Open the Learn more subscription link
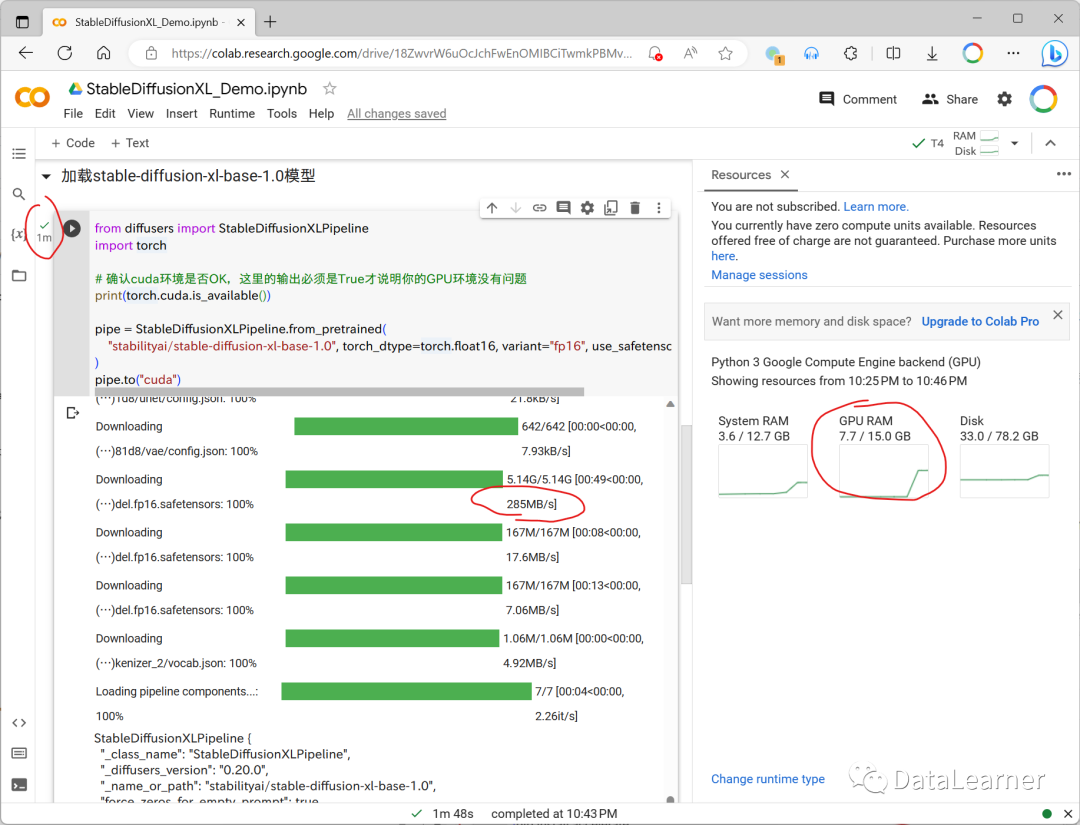The width and height of the screenshot is (1080, 825). [x=875, y=207]
